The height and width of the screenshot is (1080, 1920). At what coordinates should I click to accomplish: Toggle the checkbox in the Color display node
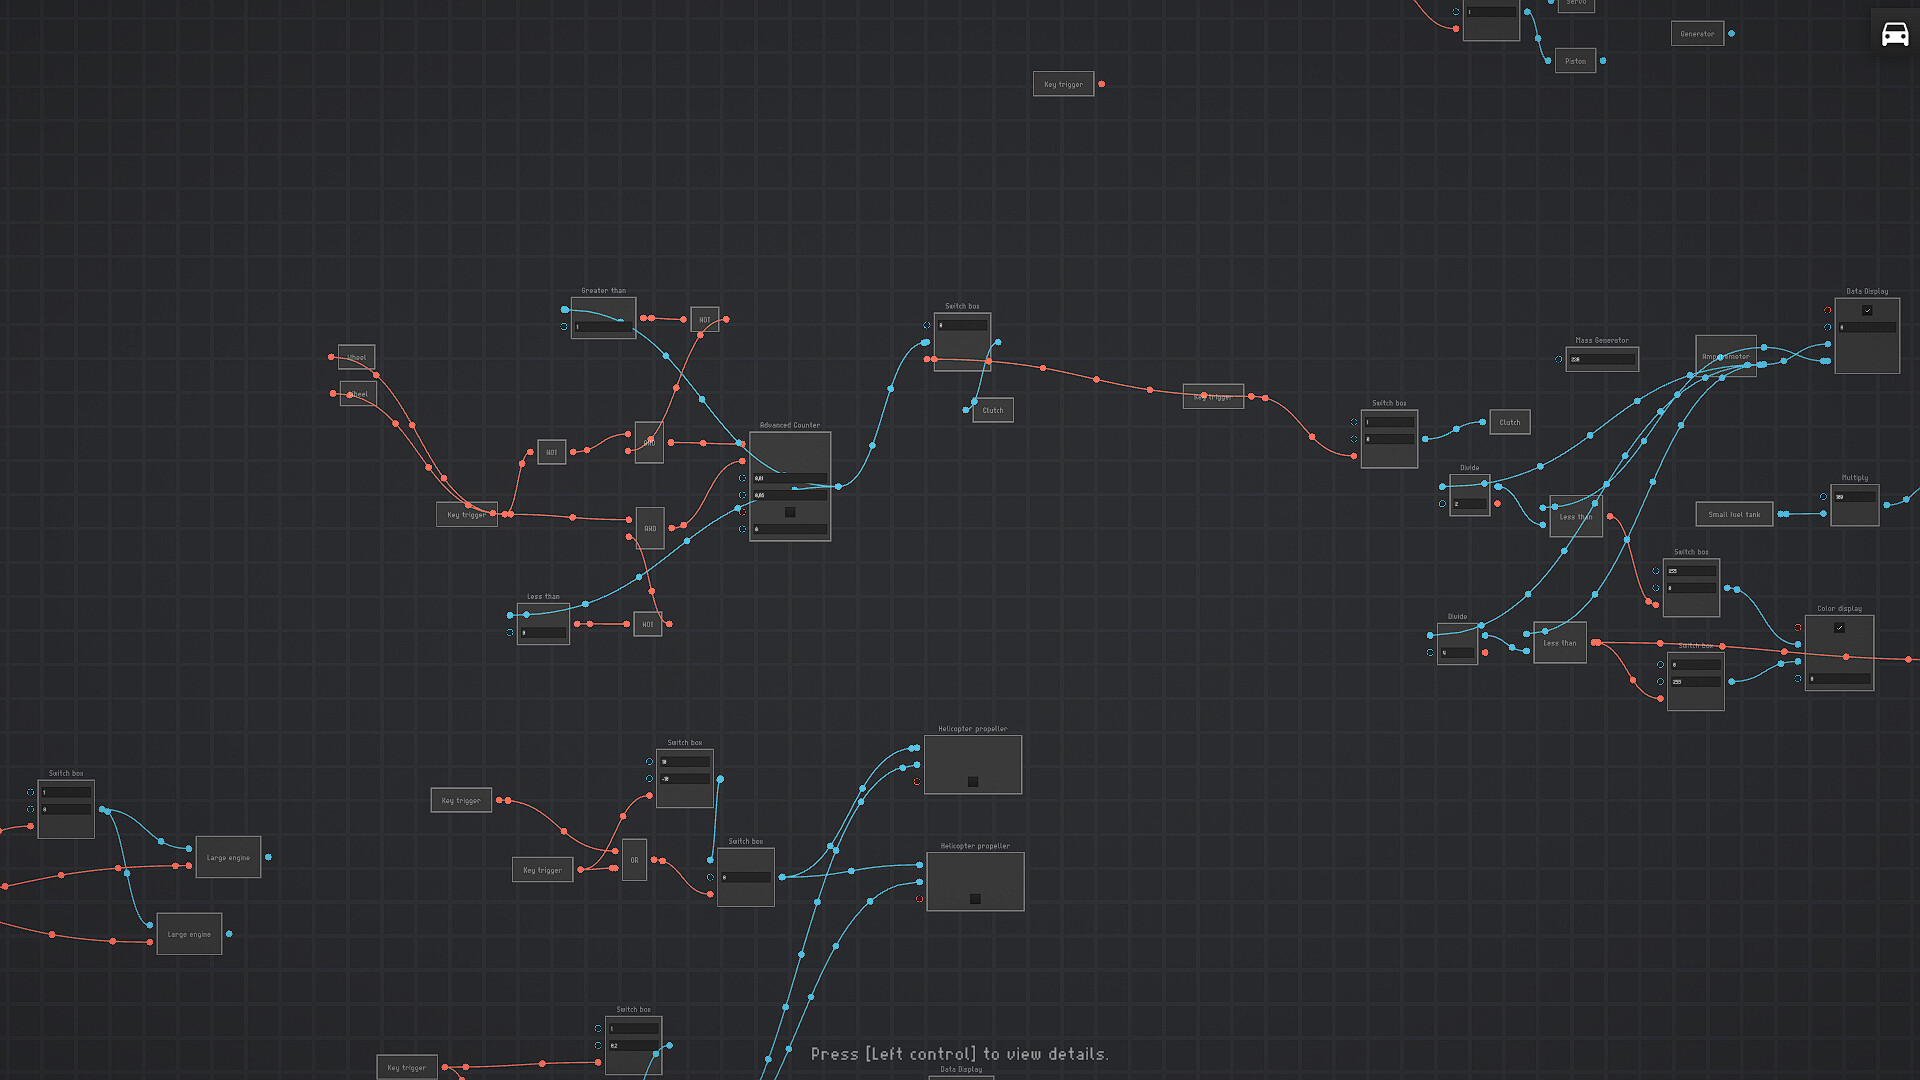tap(1839, 628)
